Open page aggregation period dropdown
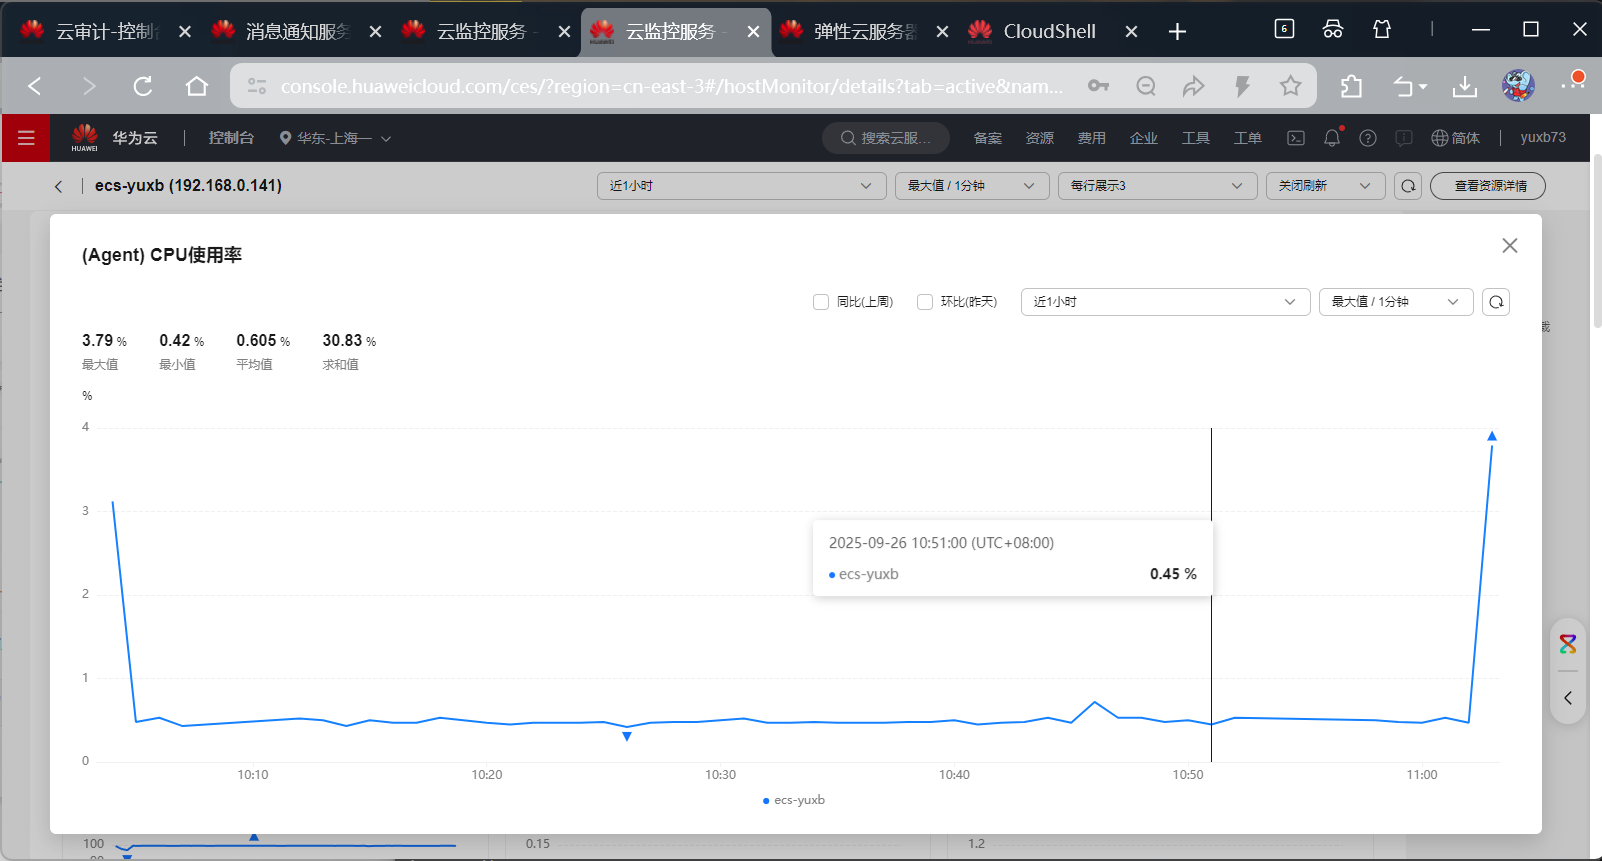Screen dimensions: 1602x861 click(972, 186)
